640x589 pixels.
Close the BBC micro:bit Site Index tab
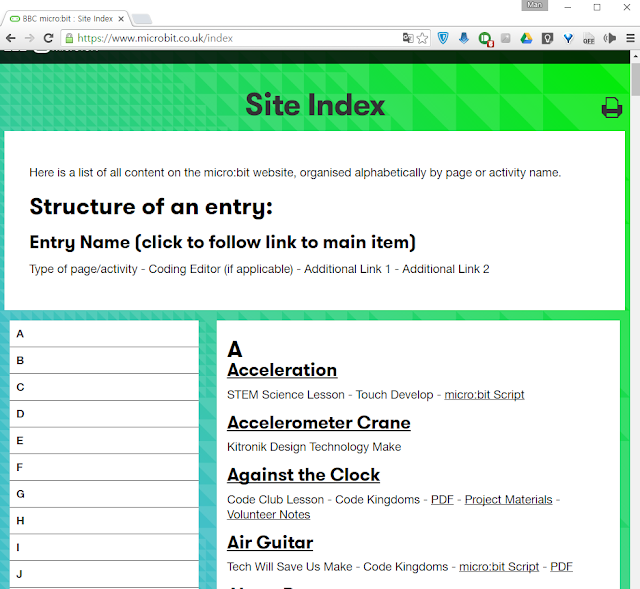(x=121, y=19)
